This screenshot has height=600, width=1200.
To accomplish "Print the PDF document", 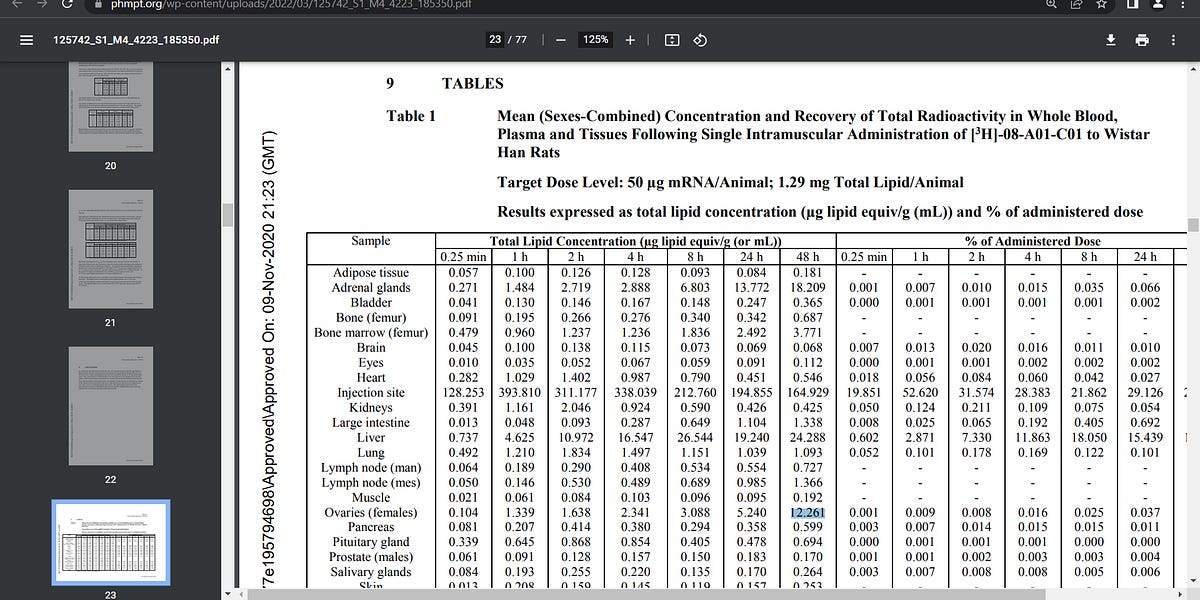I will pos(1142,40).
